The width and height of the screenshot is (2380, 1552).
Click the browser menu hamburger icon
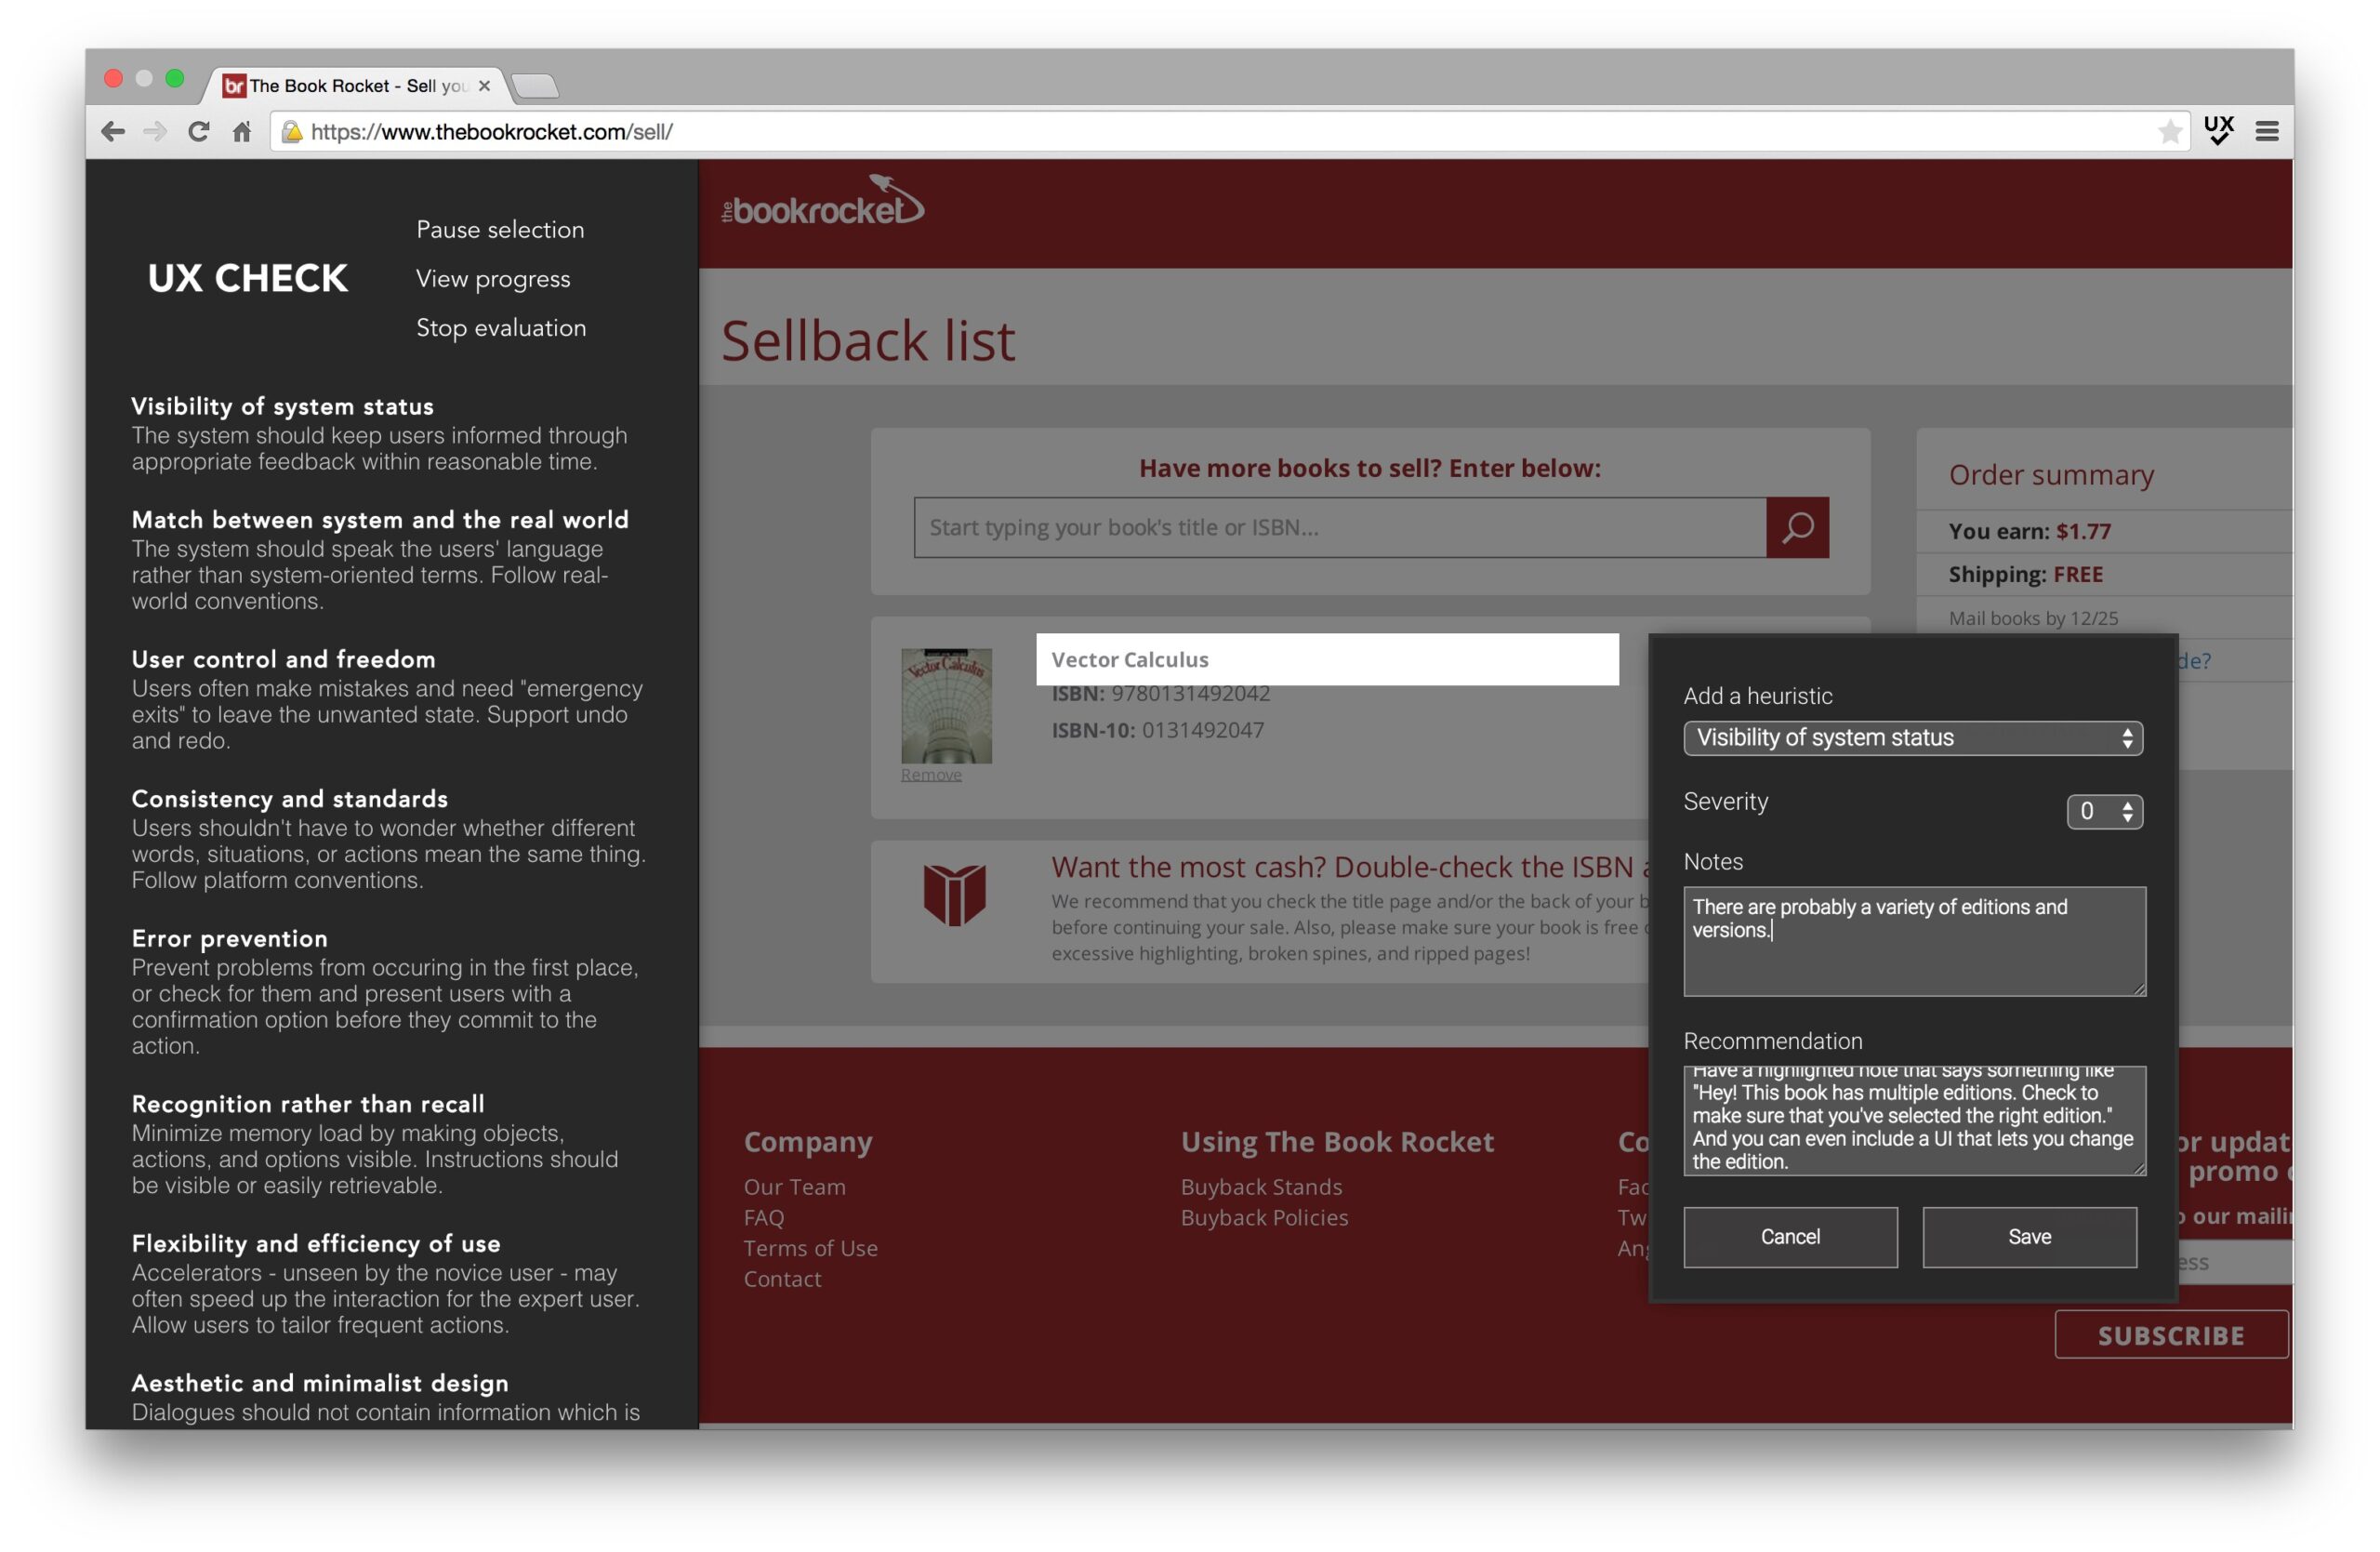coord(2274,130)
